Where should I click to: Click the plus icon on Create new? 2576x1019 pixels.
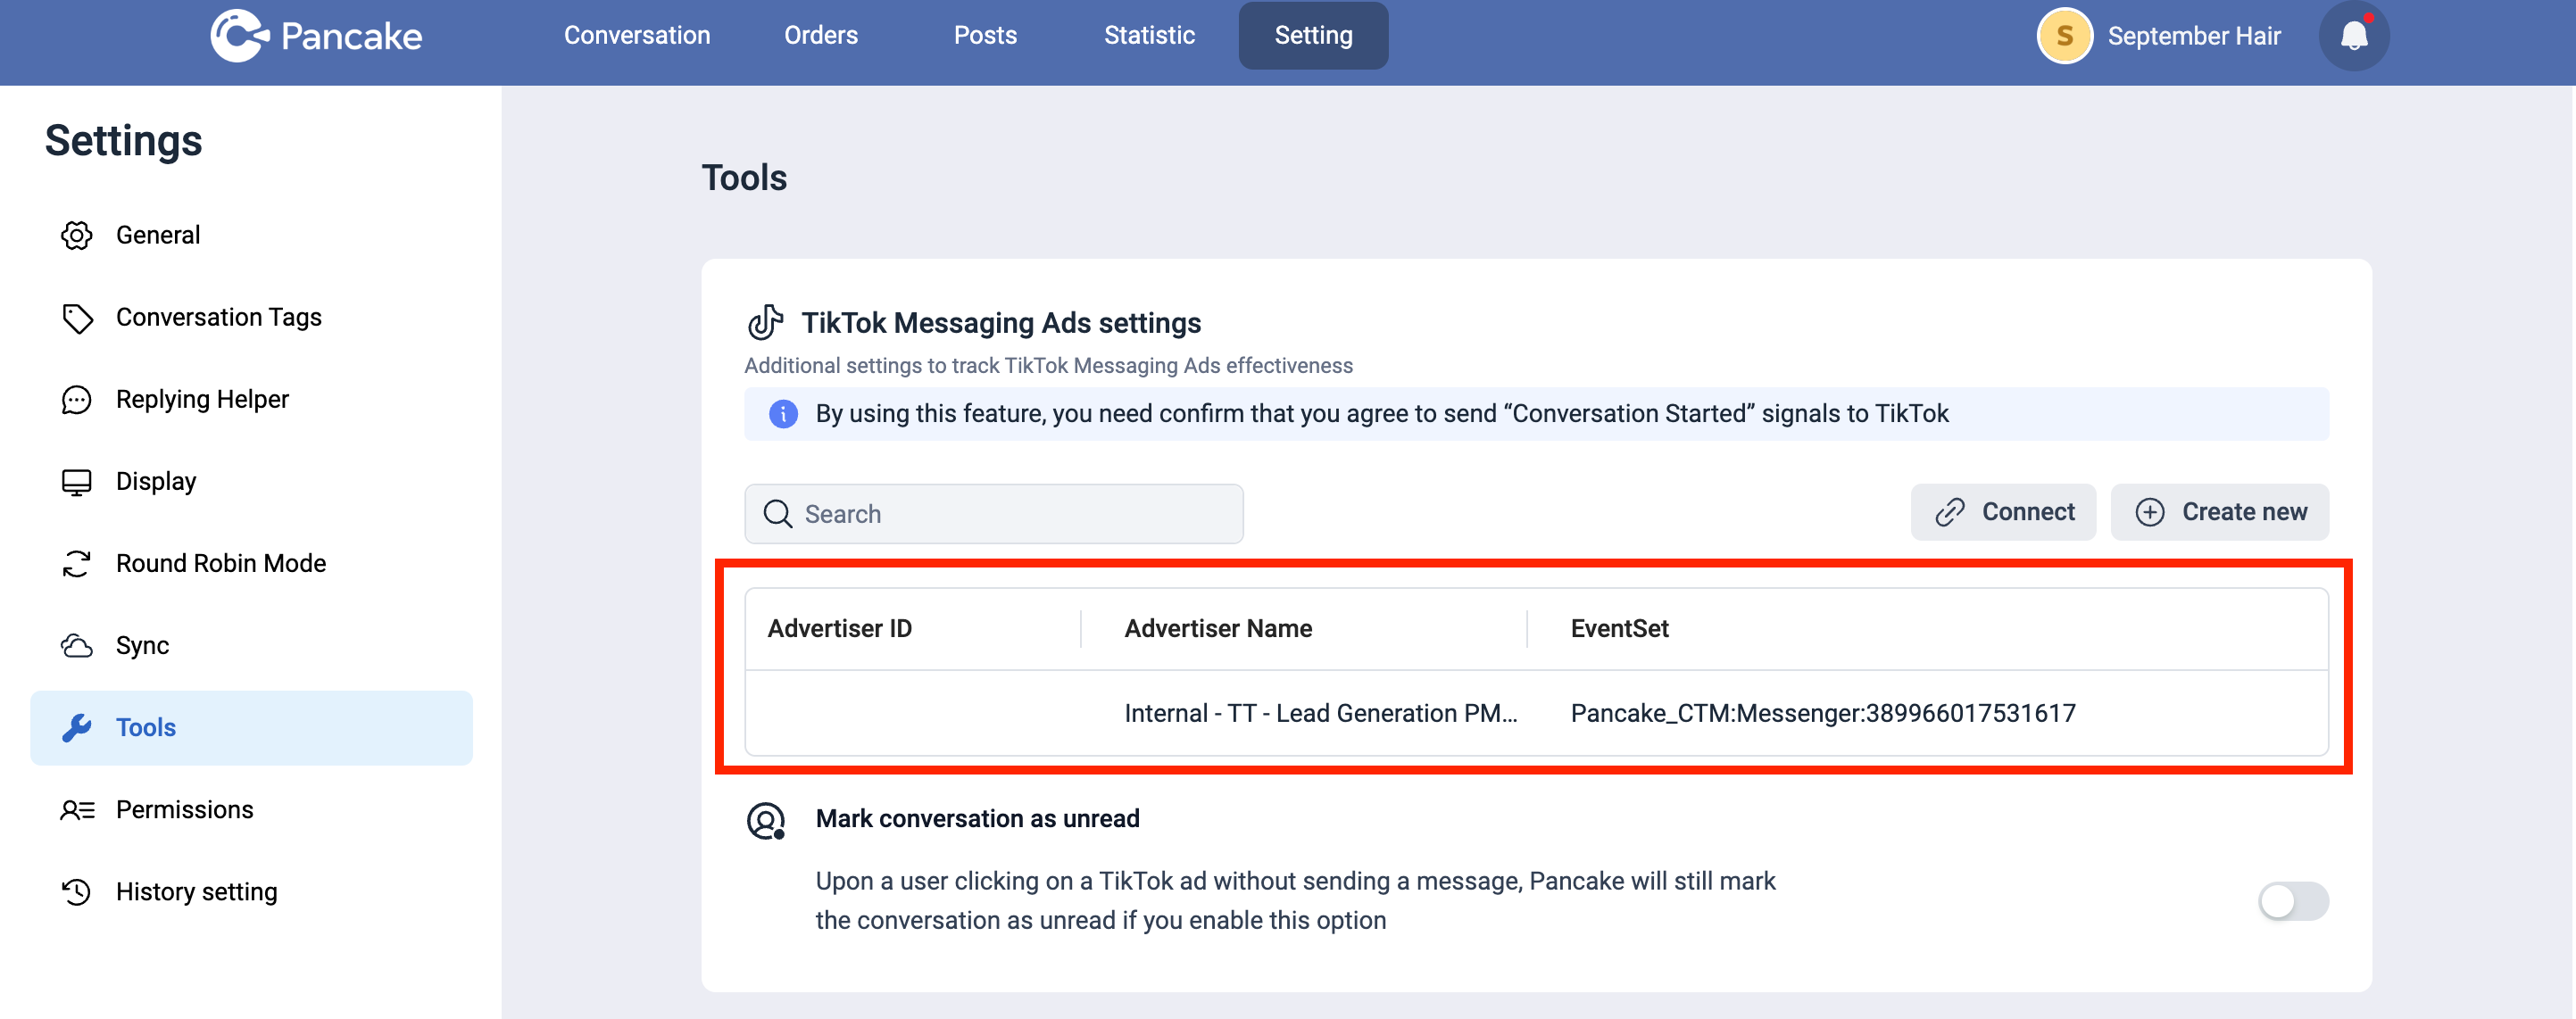2150,512
